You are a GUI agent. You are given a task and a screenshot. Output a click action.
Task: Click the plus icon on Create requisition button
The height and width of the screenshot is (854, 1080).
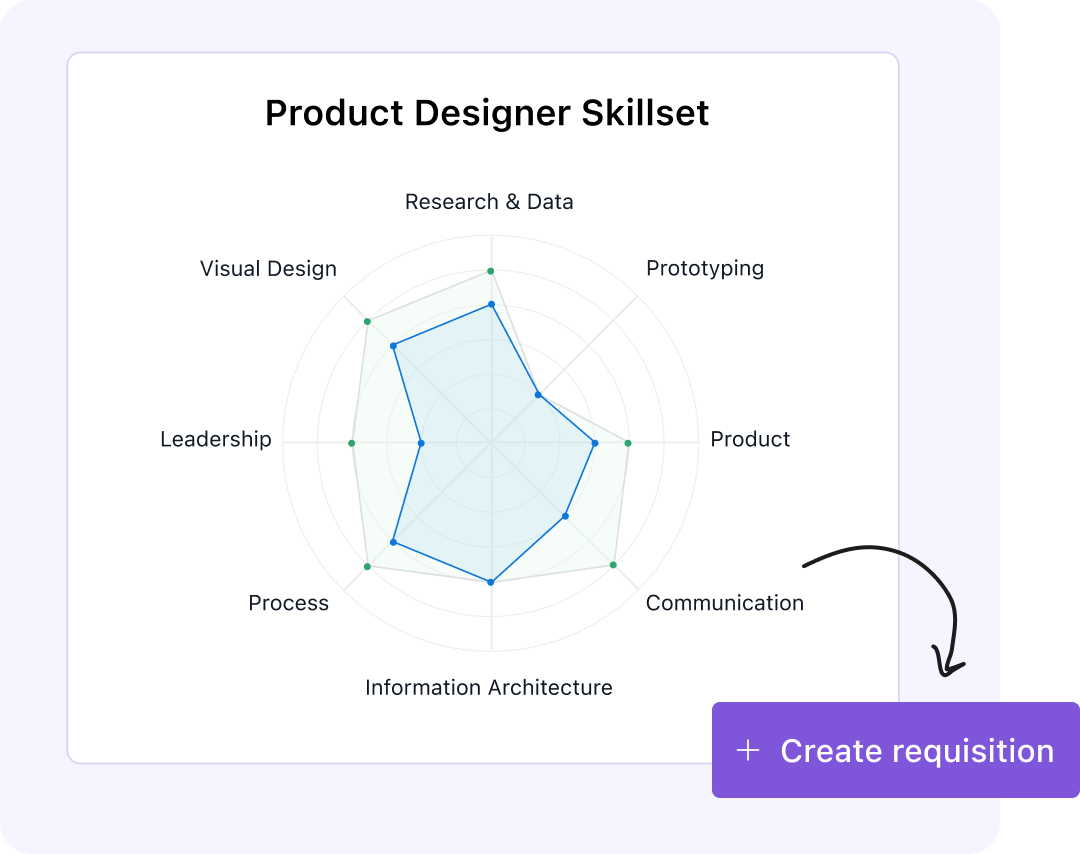click(748, 750)
